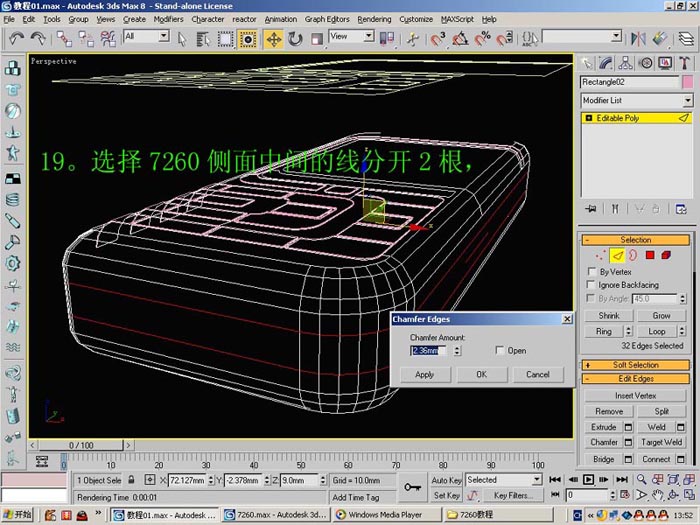Image resolution: width=700 pixels, height=525 pixels.
Task: Adjust the Chamfer Amount spinner arrows
Action: pyautogui.click(x=457, y=351)
